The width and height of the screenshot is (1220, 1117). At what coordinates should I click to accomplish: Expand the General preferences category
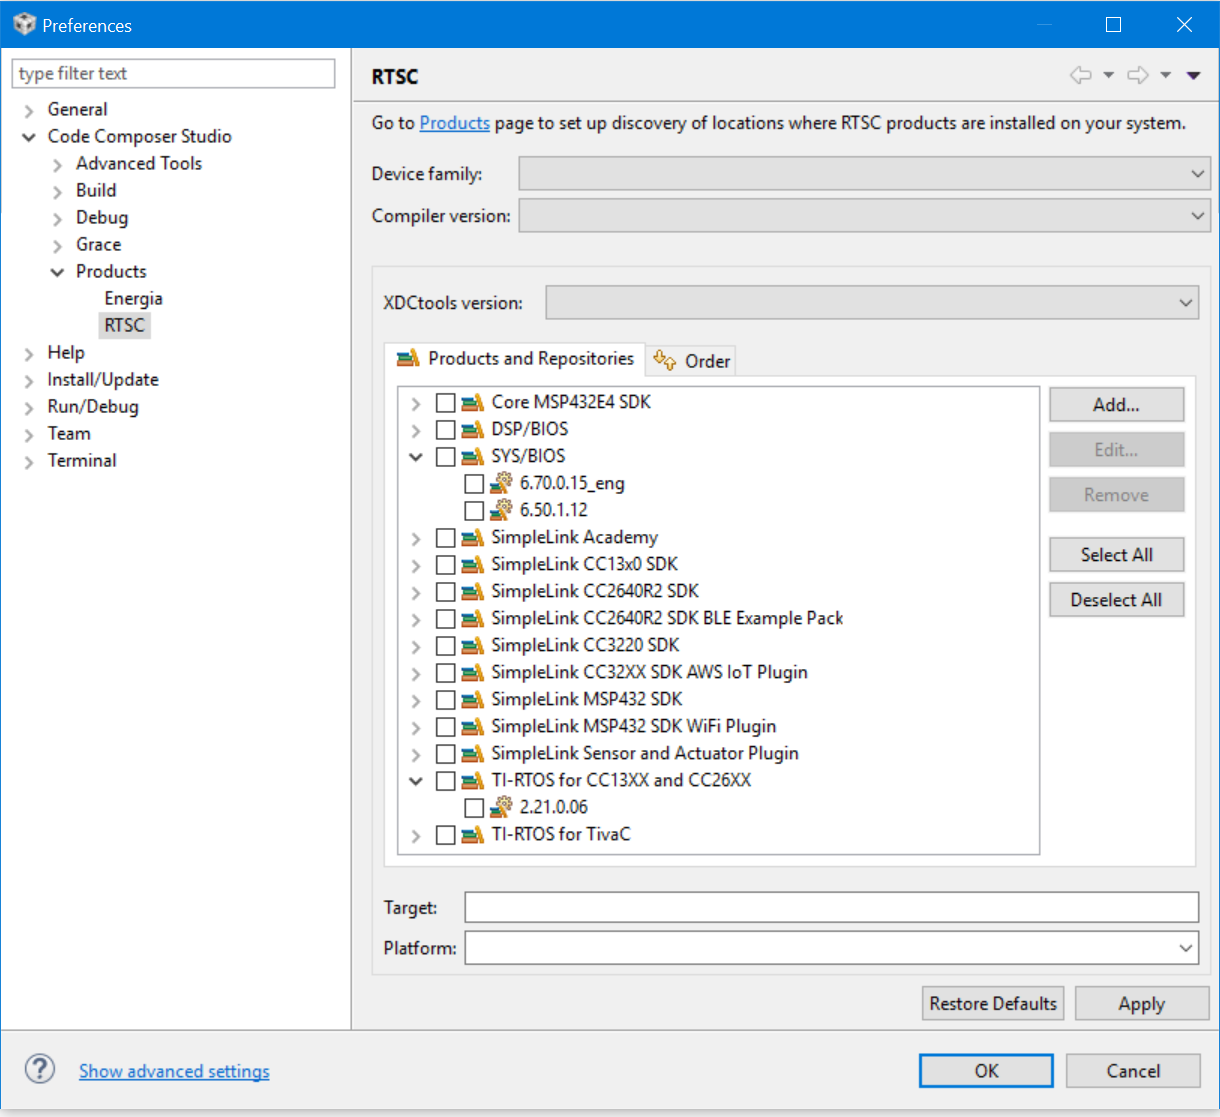pos(29,110)
